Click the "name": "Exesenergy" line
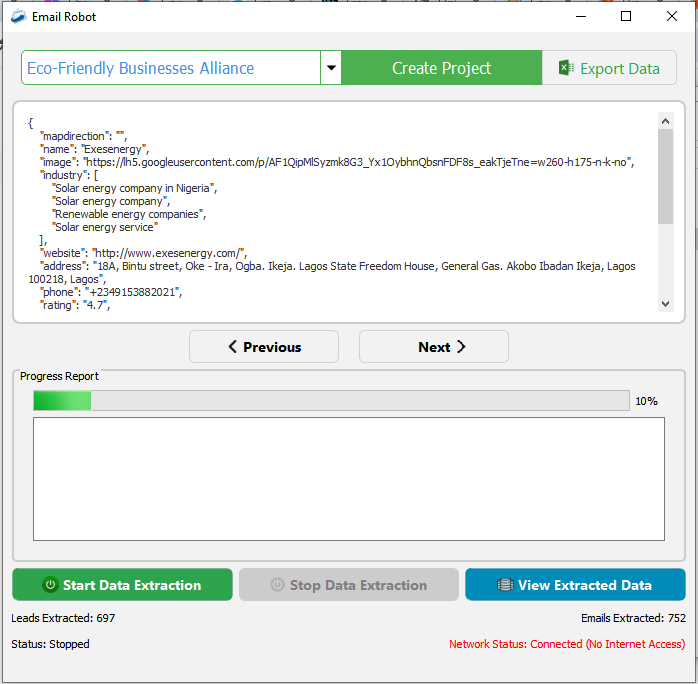The image size is (698, 684). 94,149
